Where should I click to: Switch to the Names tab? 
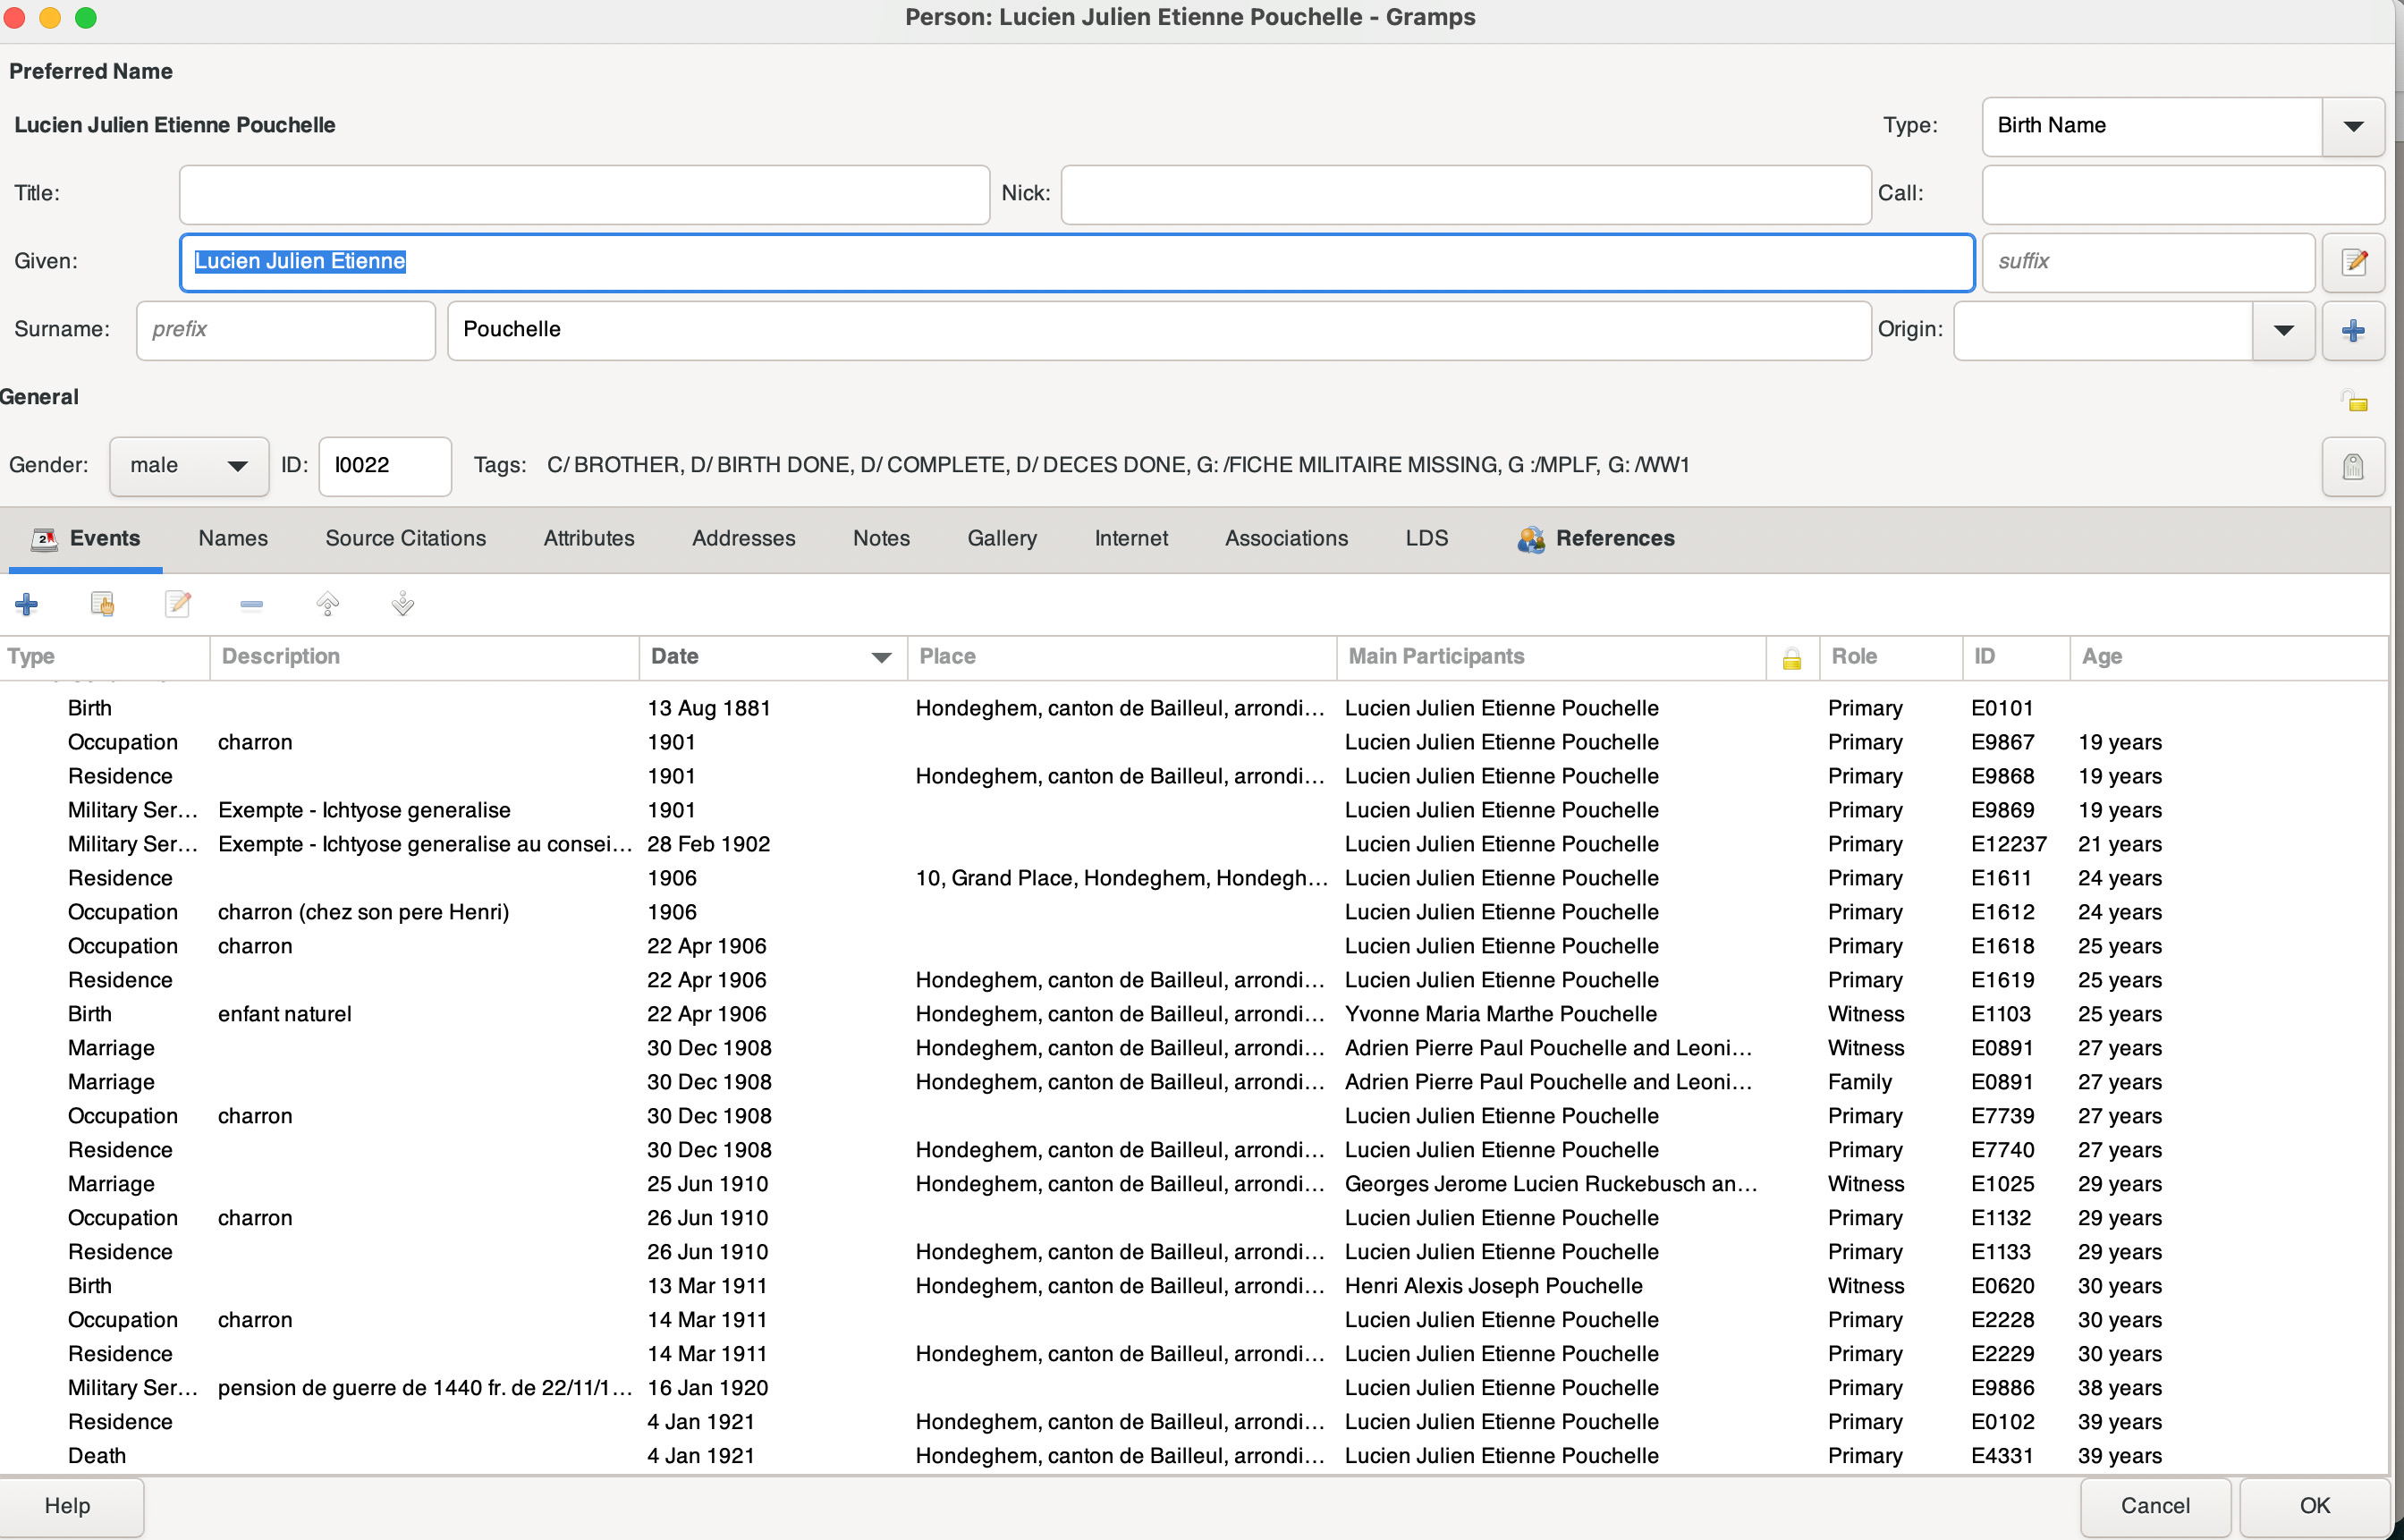tap(233, 539)
